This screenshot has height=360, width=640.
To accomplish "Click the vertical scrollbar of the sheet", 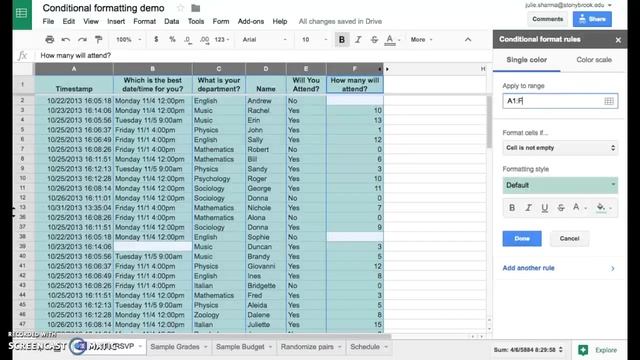I will click(489, 122).
